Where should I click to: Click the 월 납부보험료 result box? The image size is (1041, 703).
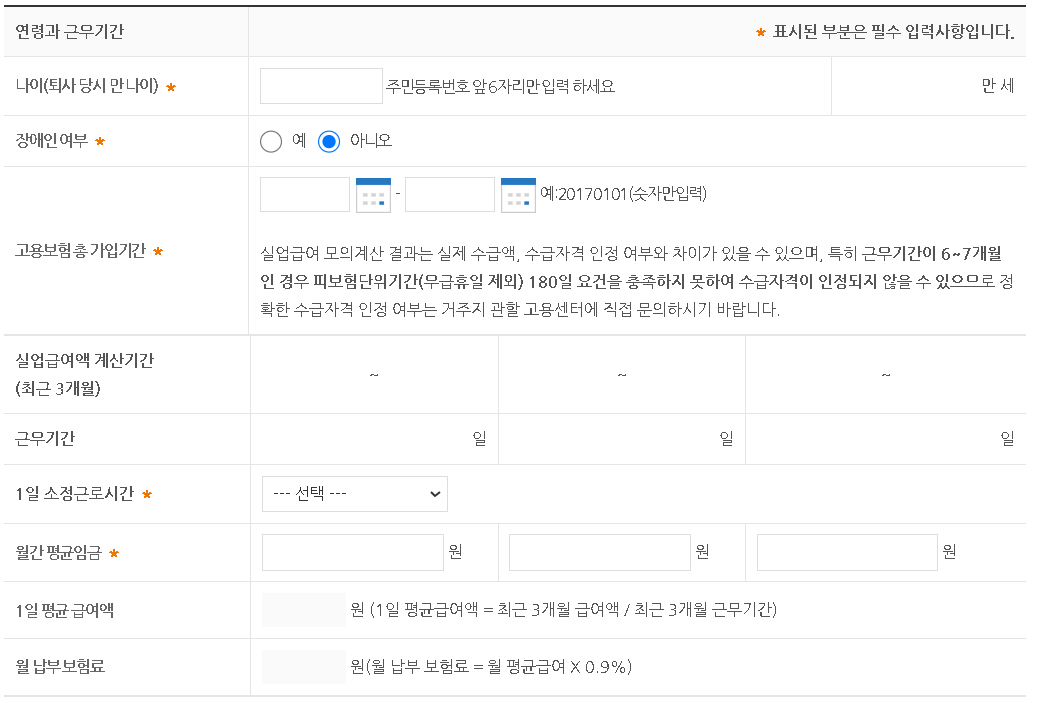(x=304, y=665)
